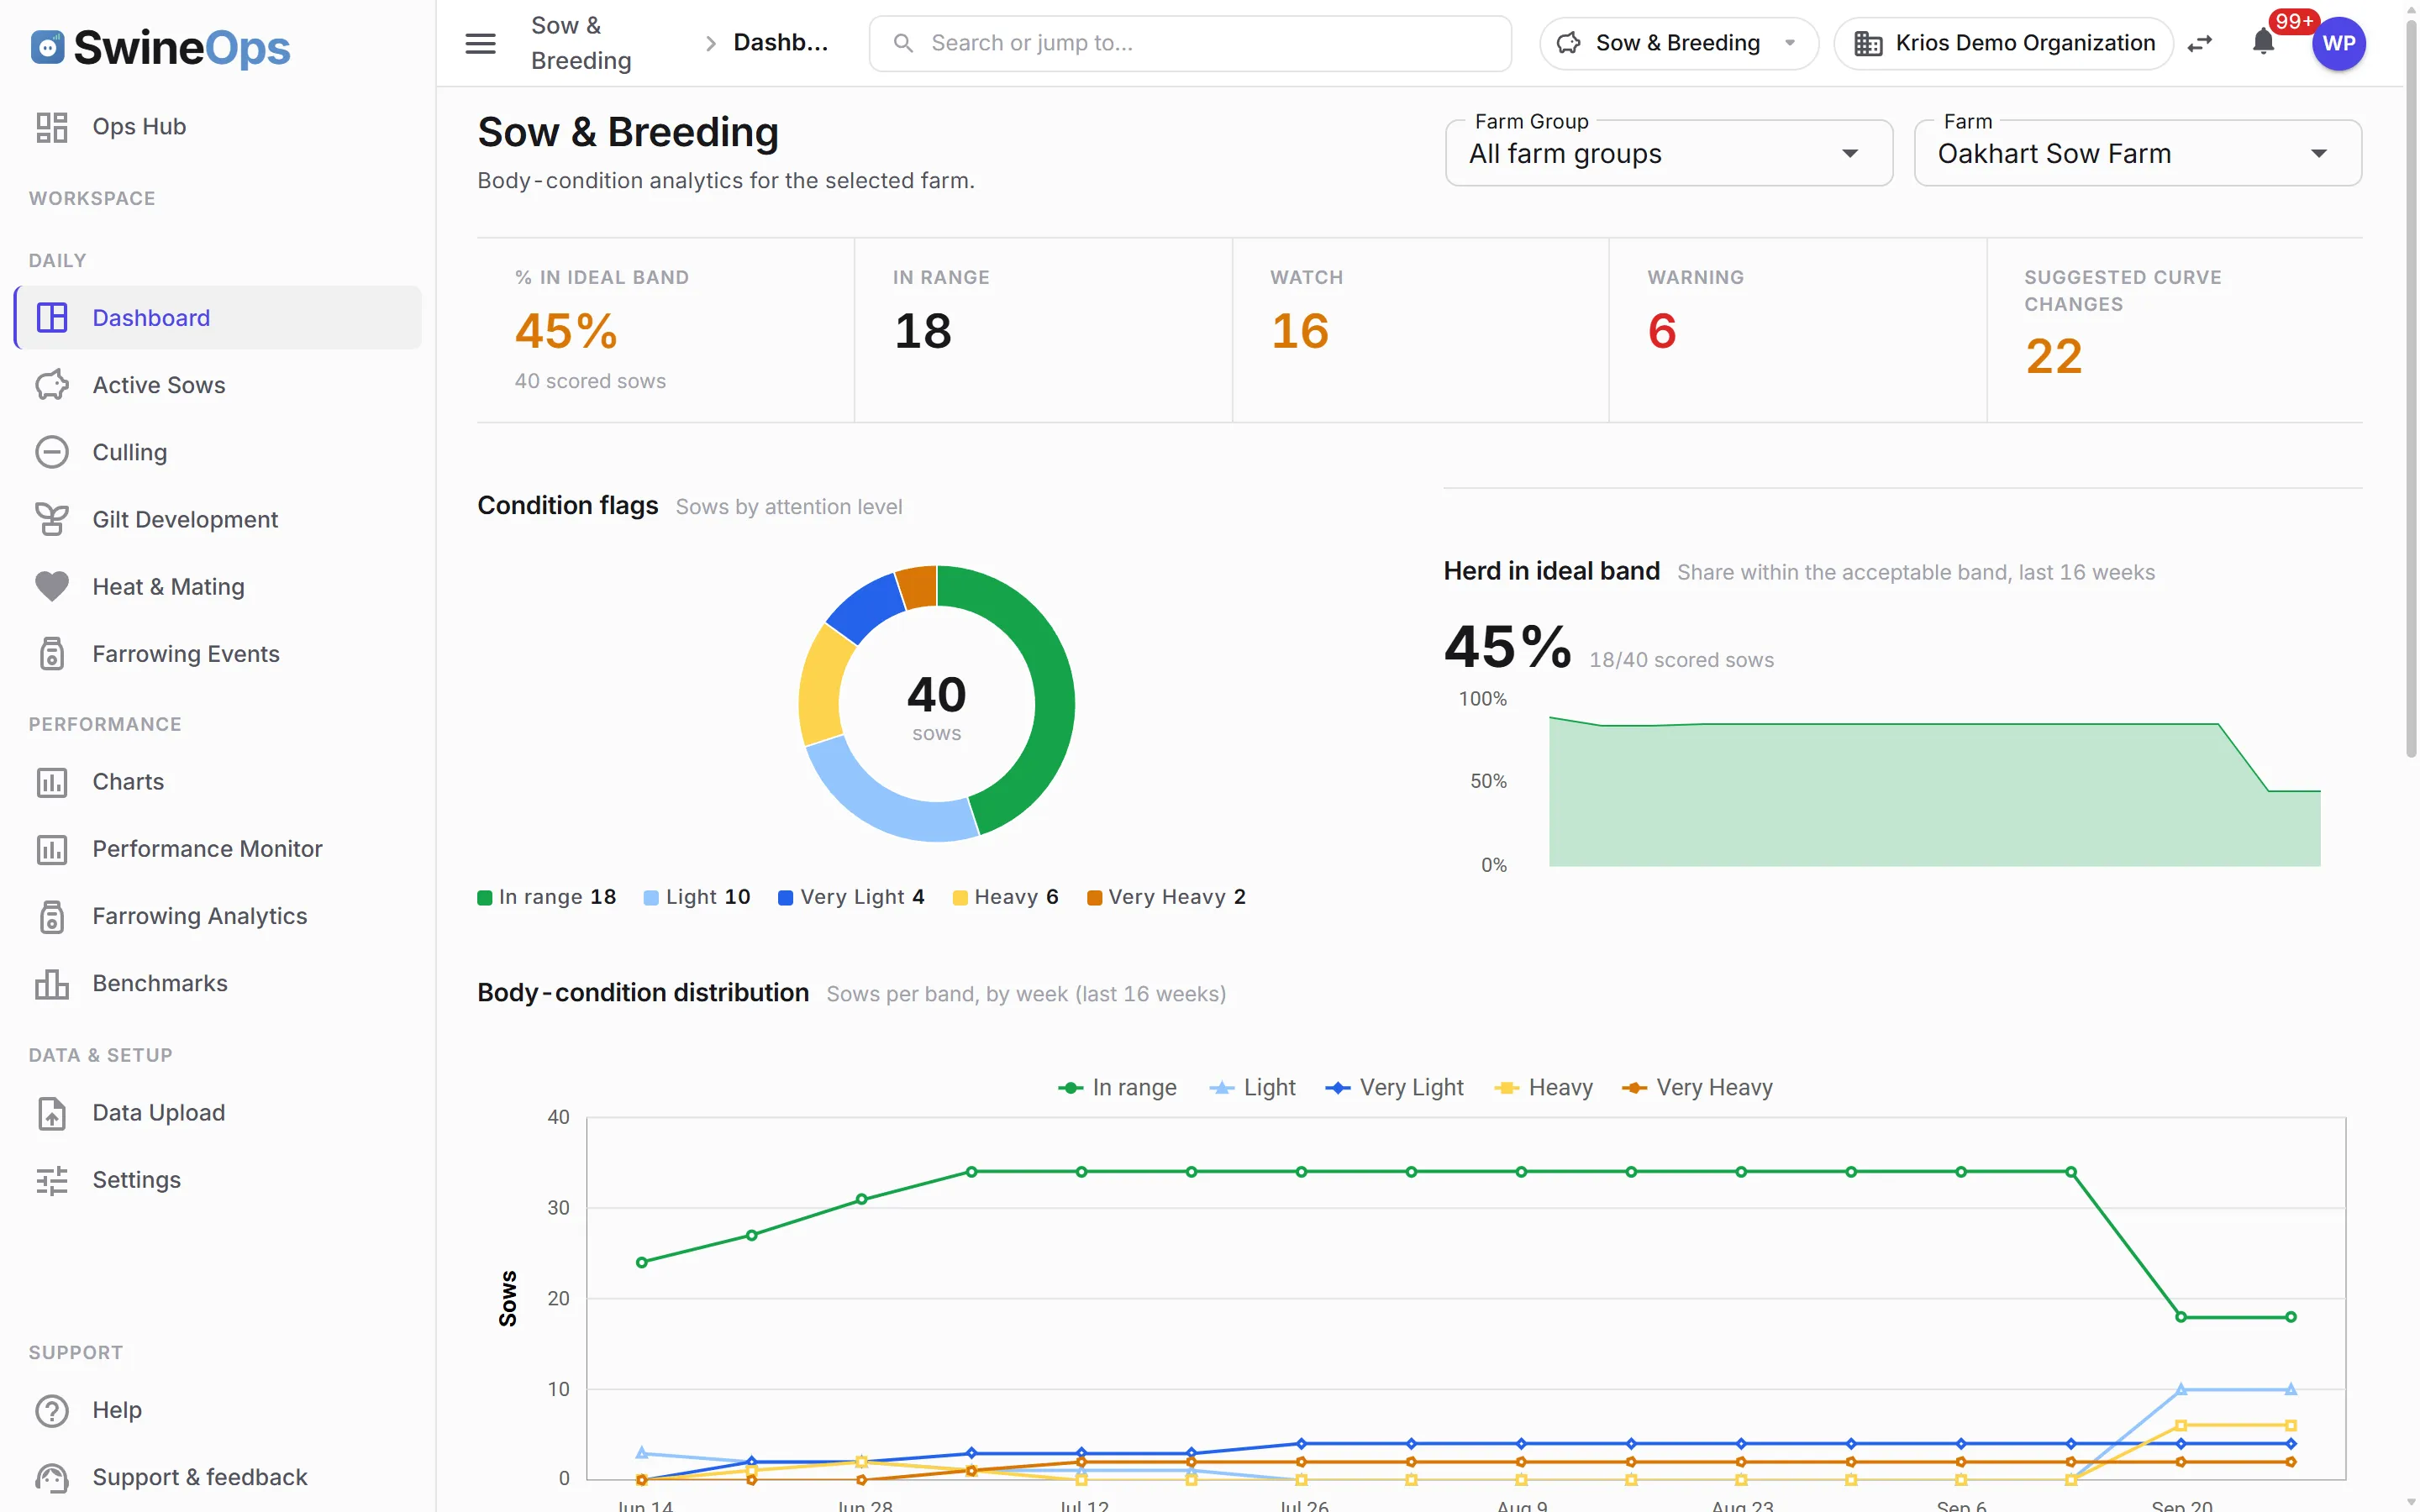Open the Performance Monitor page
The width and height of the screenshot is (2420, 1512).
[218, 849]
